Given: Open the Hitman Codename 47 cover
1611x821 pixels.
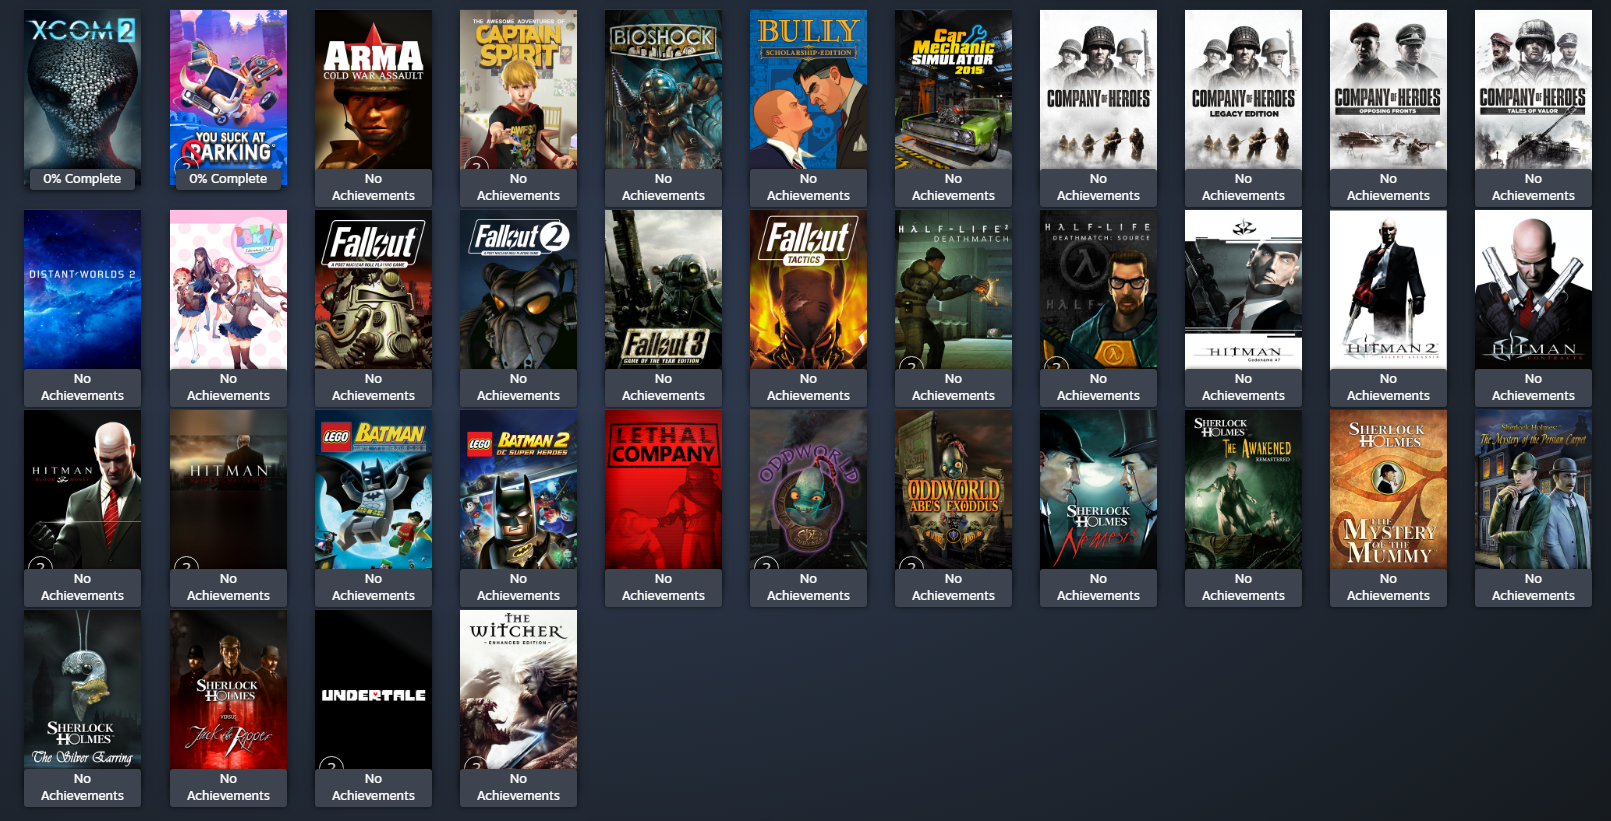Looking at the screenshot, I should tap(1243, 290).
